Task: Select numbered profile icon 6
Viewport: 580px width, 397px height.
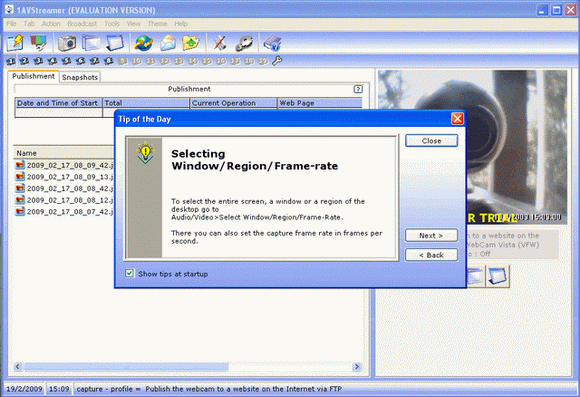Action: coord(81,61)
